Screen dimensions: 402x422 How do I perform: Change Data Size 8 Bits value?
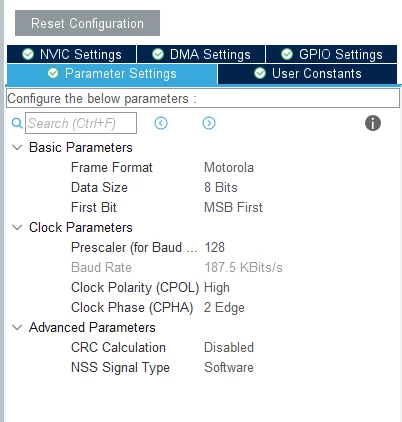pyautogui.click(x=221, y=187)
